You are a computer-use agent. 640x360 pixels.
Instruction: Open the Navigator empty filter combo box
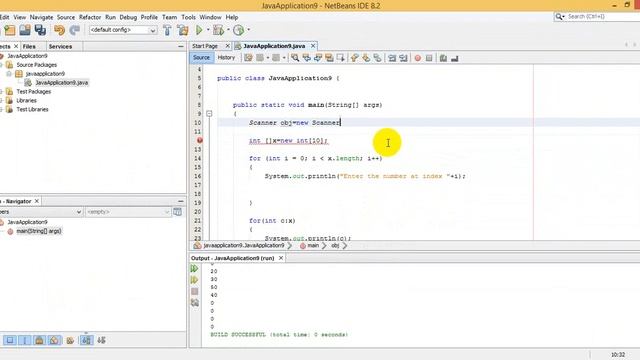pyautogui.click(x=128, y=212)
